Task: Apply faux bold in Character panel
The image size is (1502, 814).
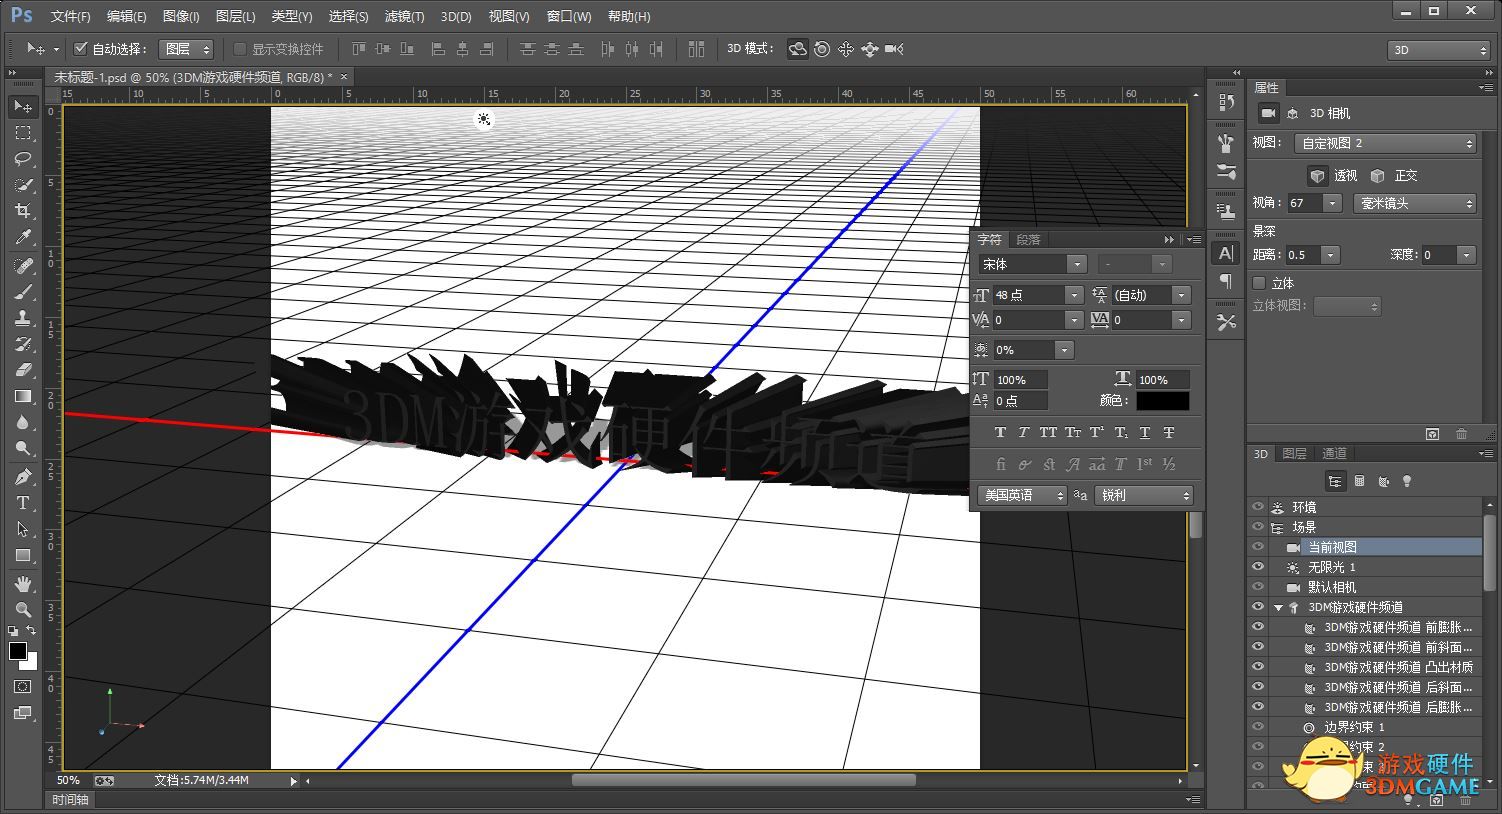Action: (1000, 433)
